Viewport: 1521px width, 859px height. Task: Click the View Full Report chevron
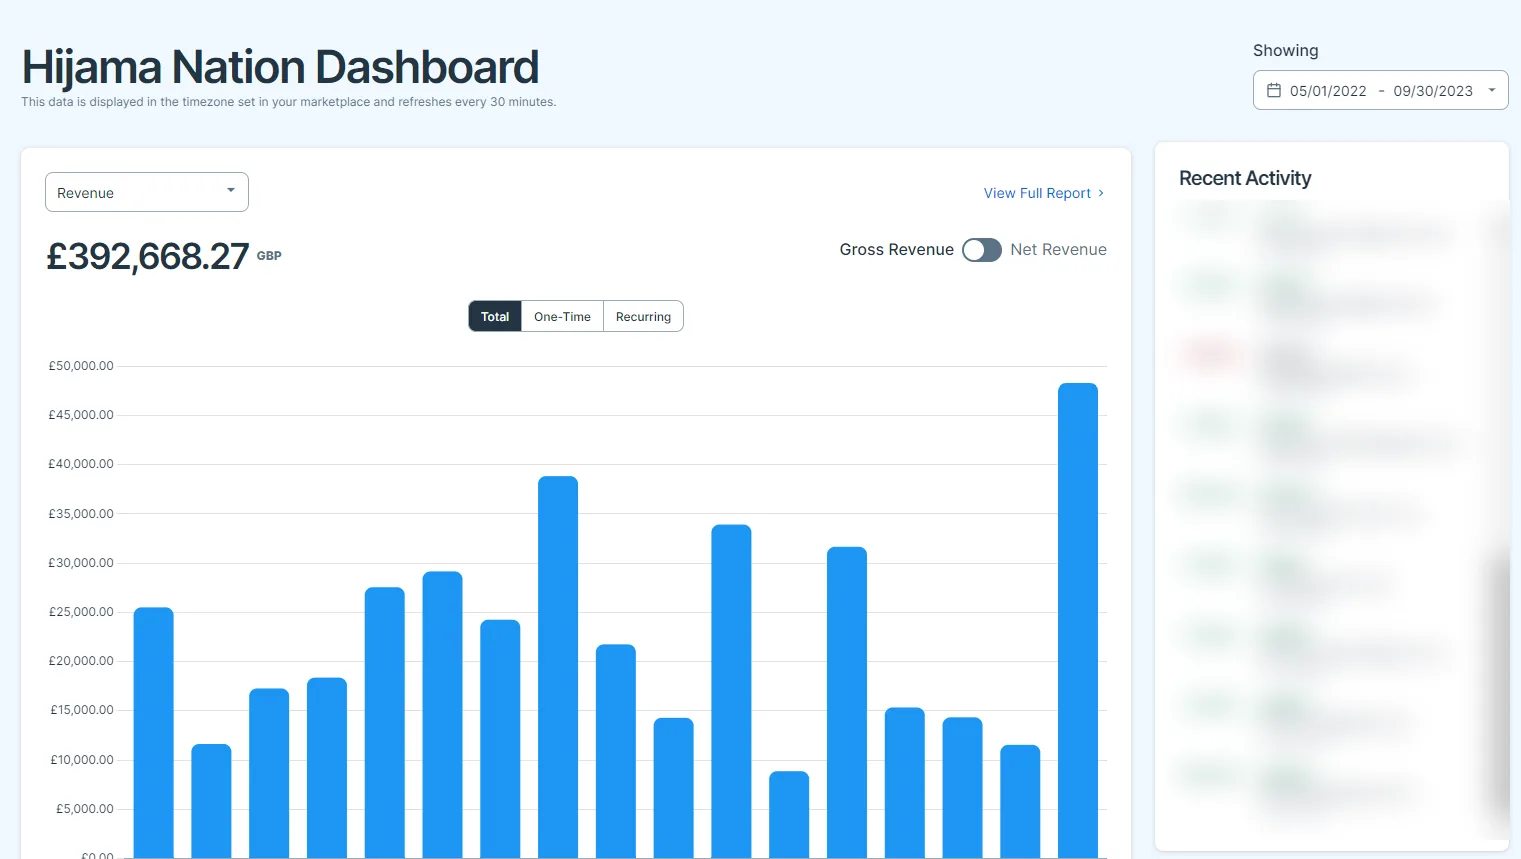coord(1101,193)
